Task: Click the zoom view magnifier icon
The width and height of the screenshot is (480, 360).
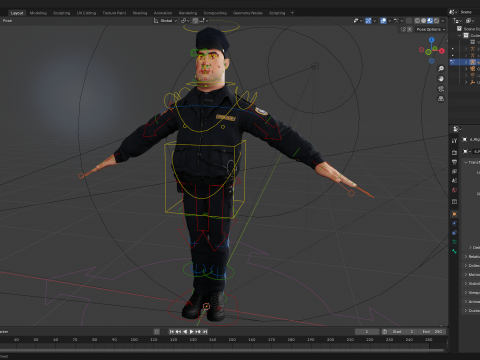Action: [441, 69]
